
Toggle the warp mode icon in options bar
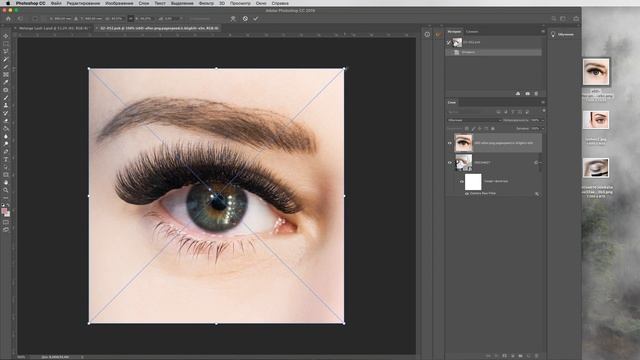233,19
